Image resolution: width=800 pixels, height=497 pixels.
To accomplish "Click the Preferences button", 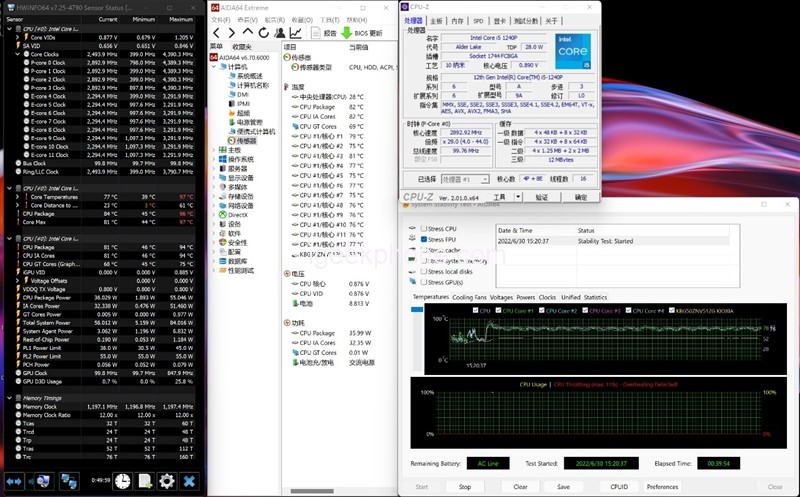I will point(662,486).
